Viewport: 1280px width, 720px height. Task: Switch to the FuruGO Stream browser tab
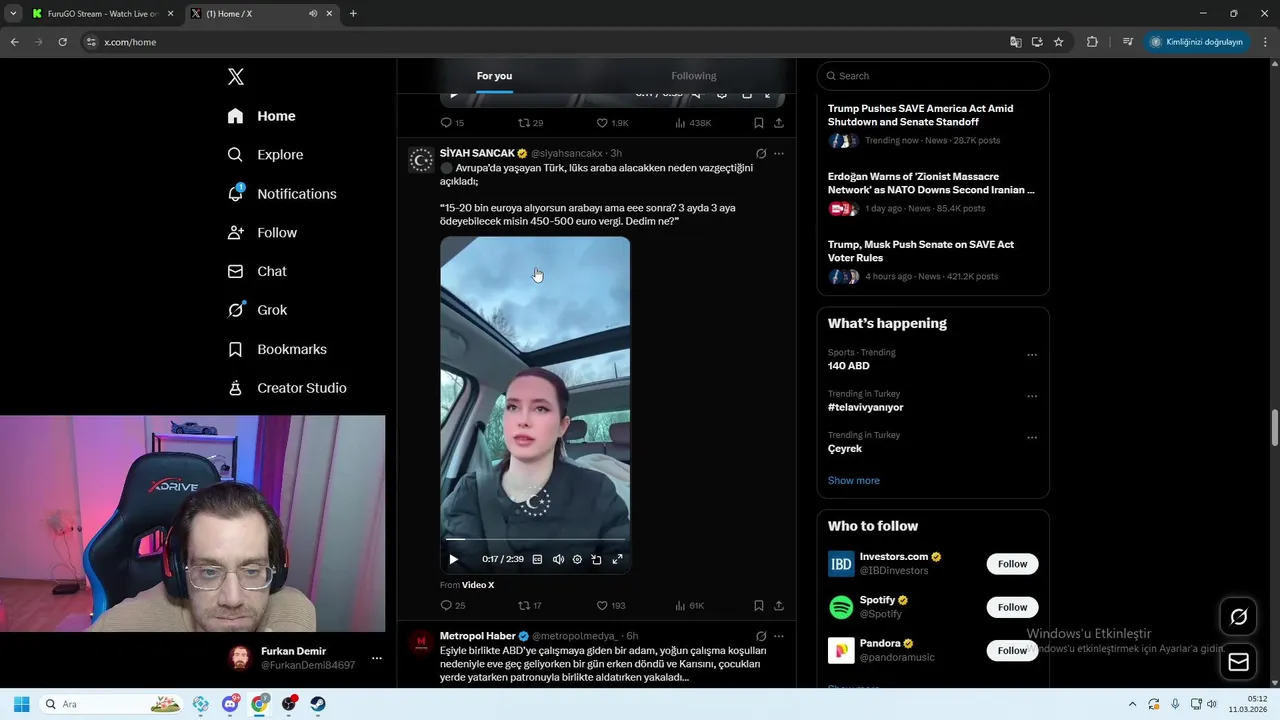(x=101, y=14)
